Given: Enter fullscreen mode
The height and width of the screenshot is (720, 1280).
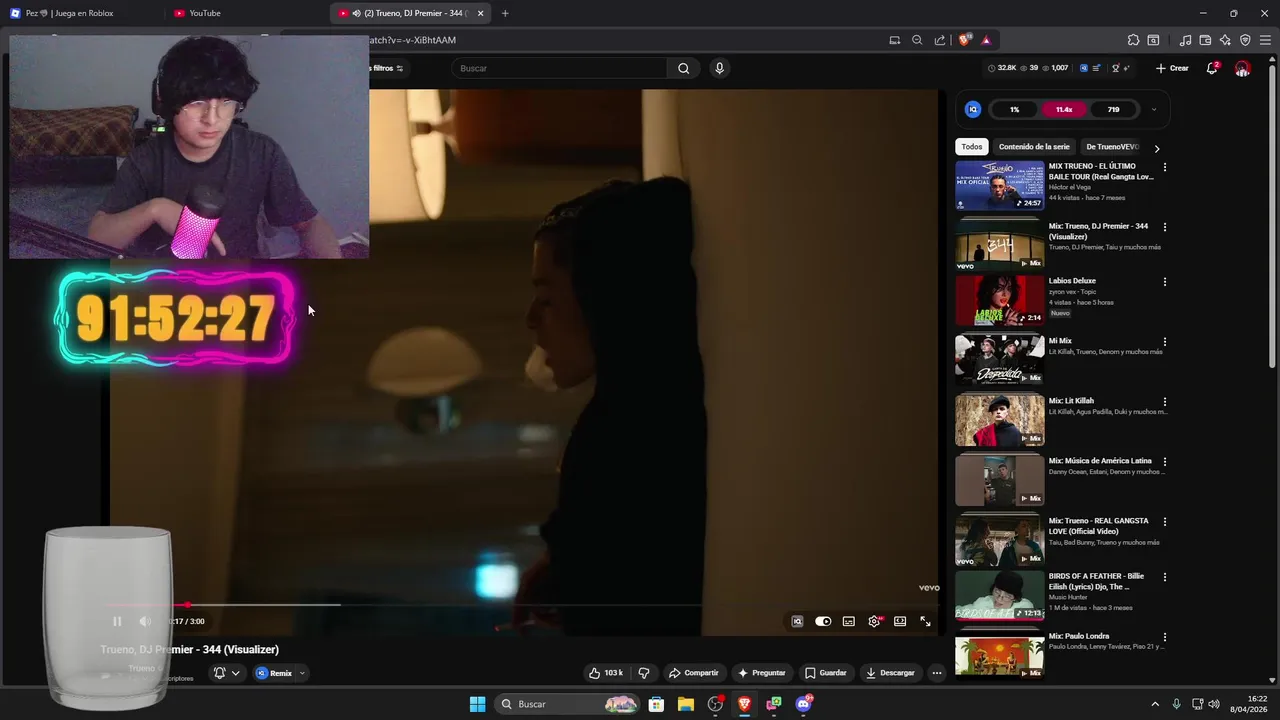Looking at the screenshot, I should tap(926, 621).
